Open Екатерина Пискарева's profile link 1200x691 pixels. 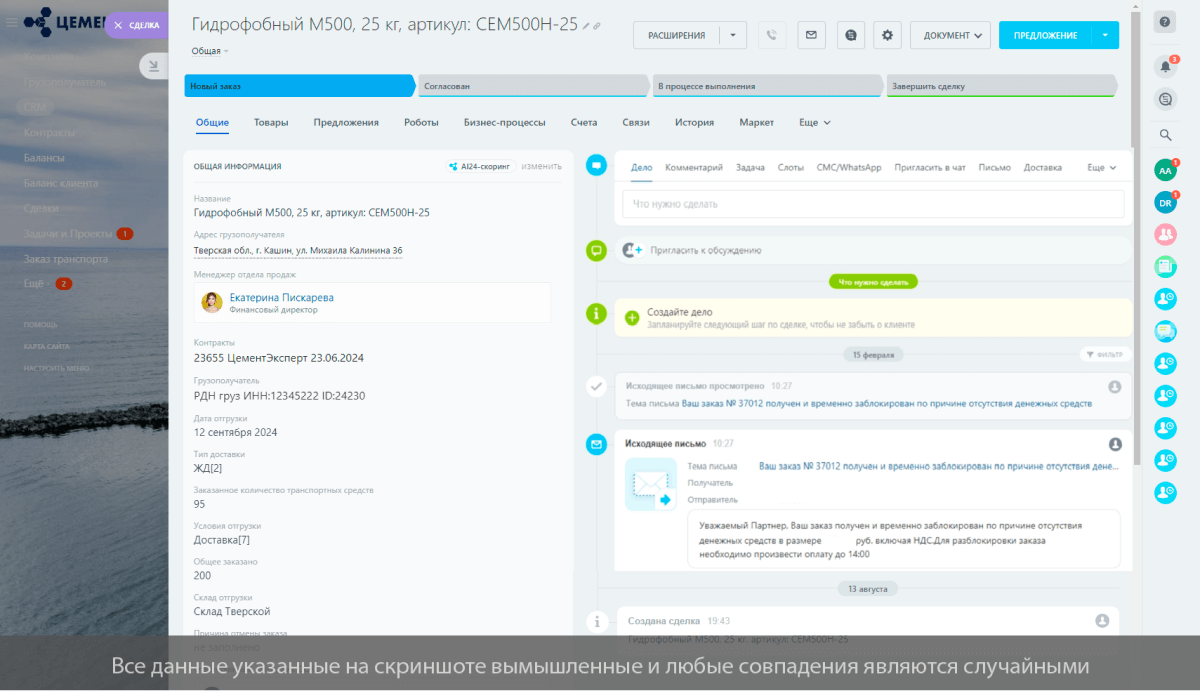(282, 297)
